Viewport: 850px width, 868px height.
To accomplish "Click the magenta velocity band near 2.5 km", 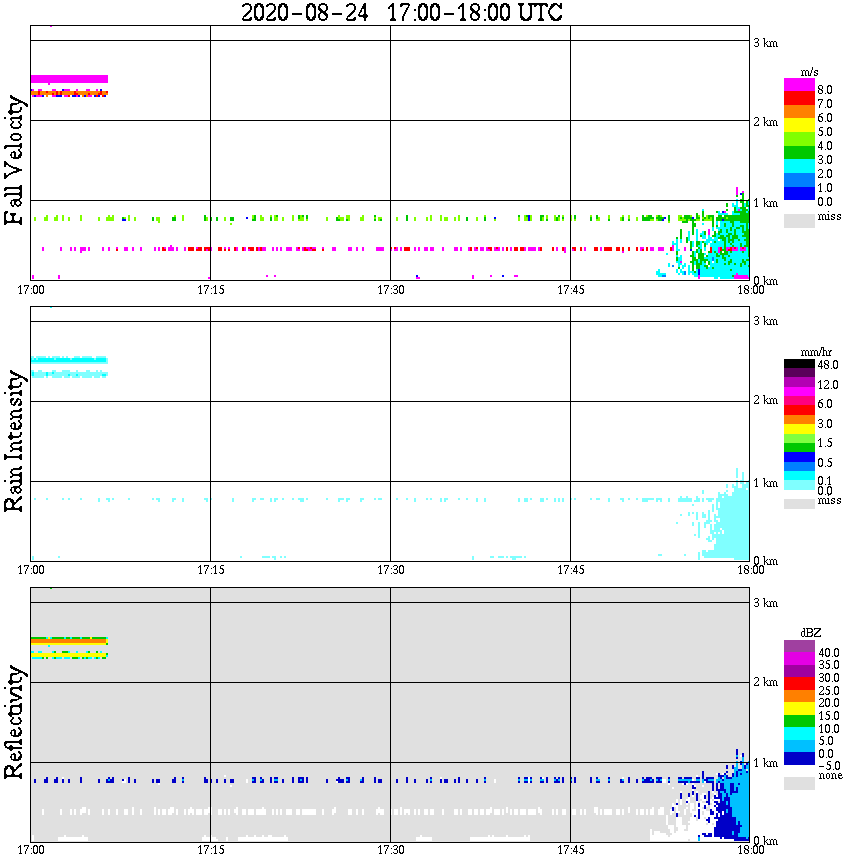I will 69,79.
